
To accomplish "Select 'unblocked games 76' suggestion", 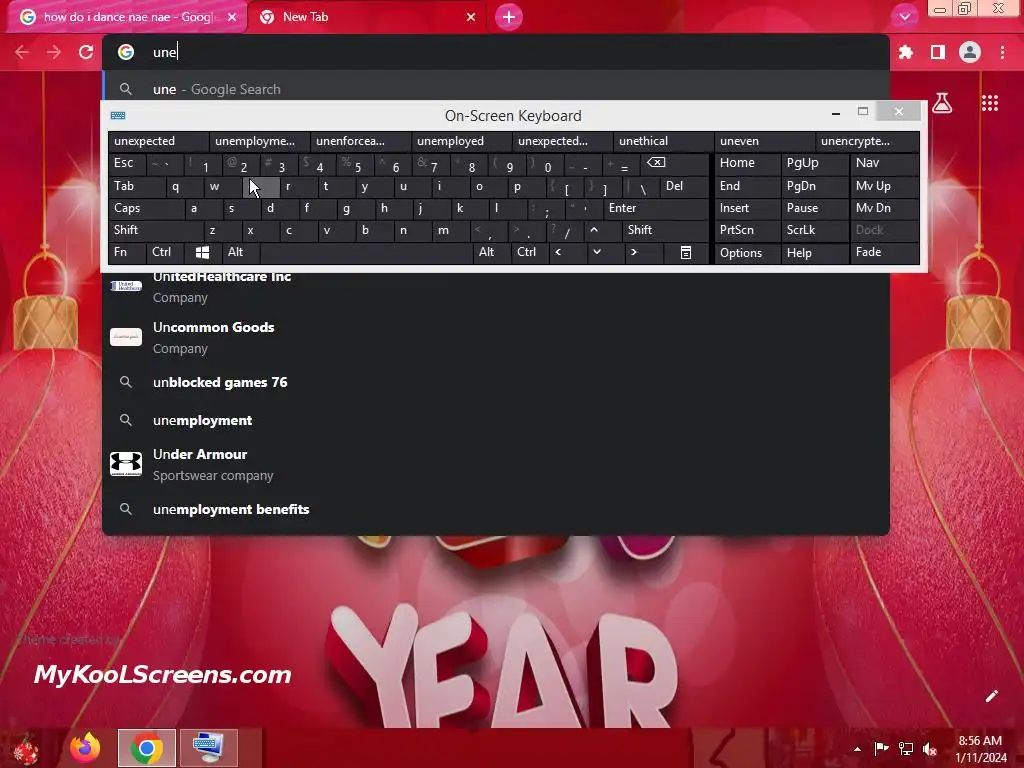I will point(496,383).
